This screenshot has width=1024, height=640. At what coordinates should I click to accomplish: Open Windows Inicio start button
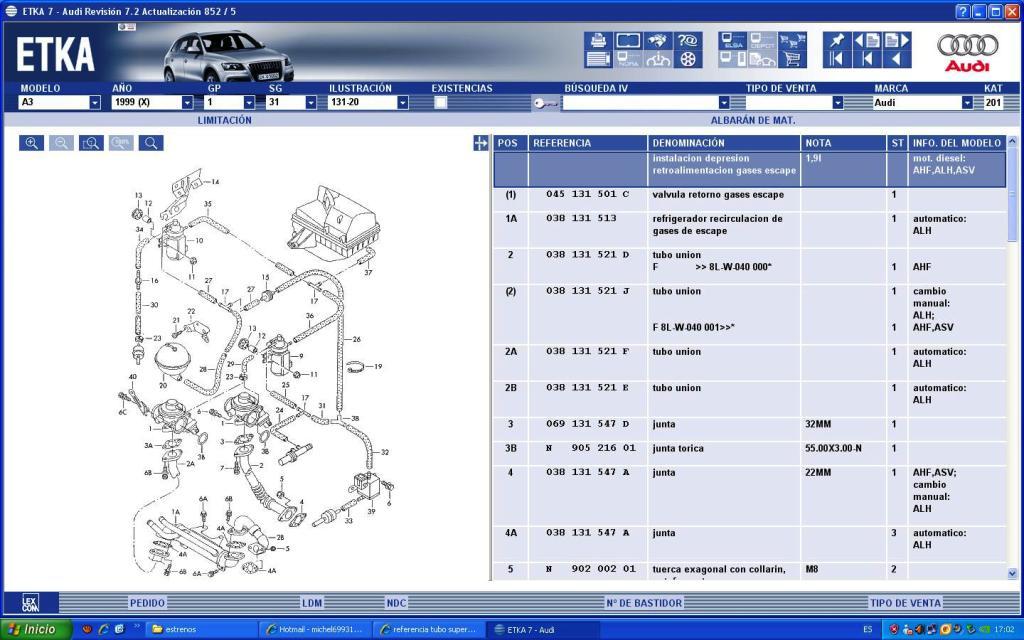point(34,630)
